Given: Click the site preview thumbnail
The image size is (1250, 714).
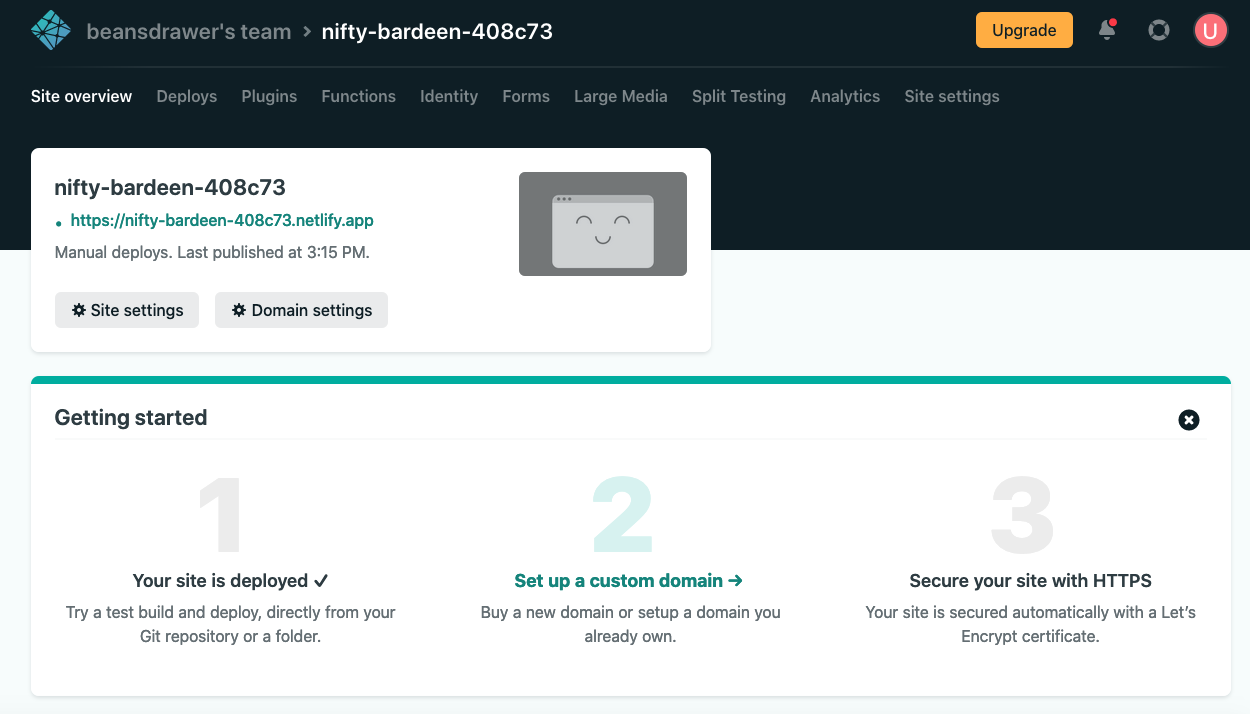Looking at the screenshot, I should point(603,224).
